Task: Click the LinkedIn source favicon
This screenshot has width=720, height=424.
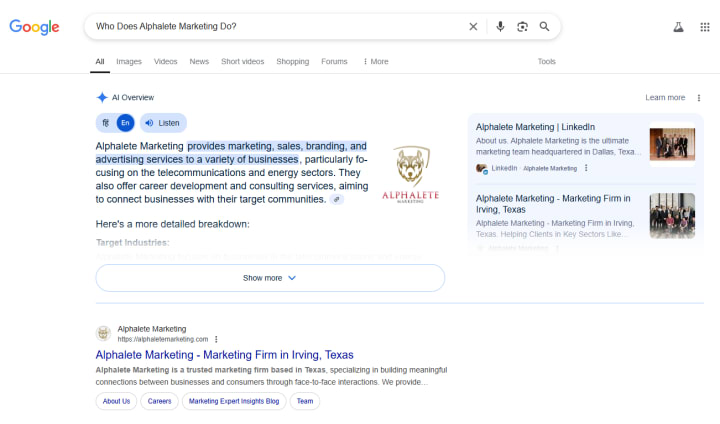Action: coord(482,169)
